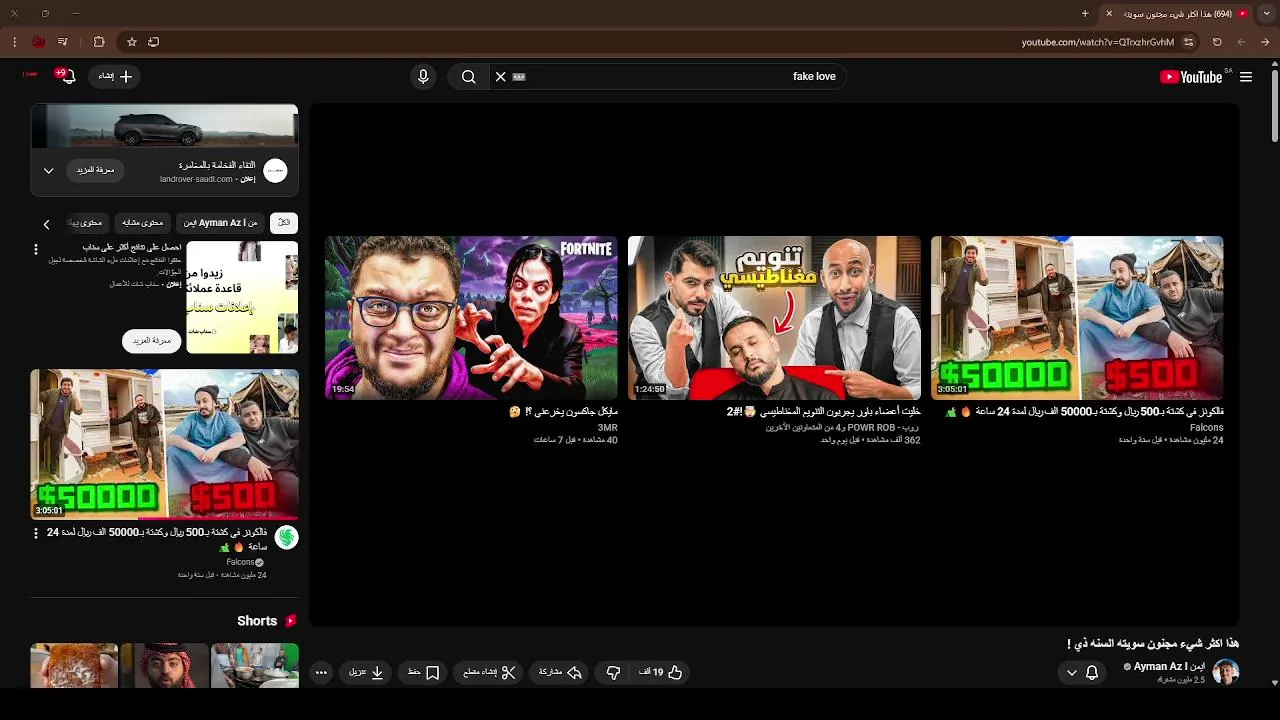This screenshot has width=1280, height=720.
Task: Close the YouTube browser tab
Action: [1108, 14]
